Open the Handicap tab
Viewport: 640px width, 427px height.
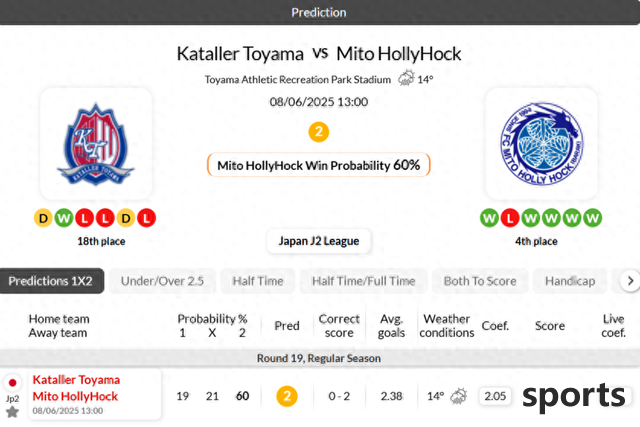tap(570, 281)
